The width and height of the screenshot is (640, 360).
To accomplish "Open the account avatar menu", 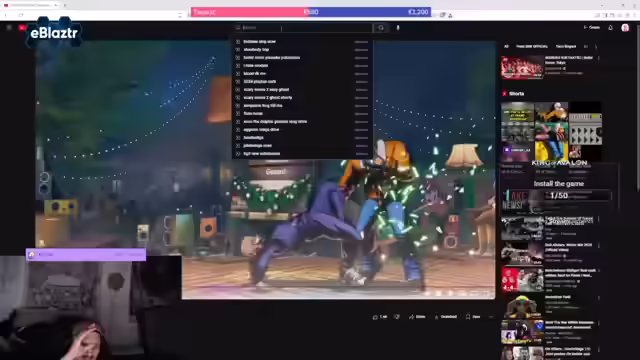I will (625, 27).
